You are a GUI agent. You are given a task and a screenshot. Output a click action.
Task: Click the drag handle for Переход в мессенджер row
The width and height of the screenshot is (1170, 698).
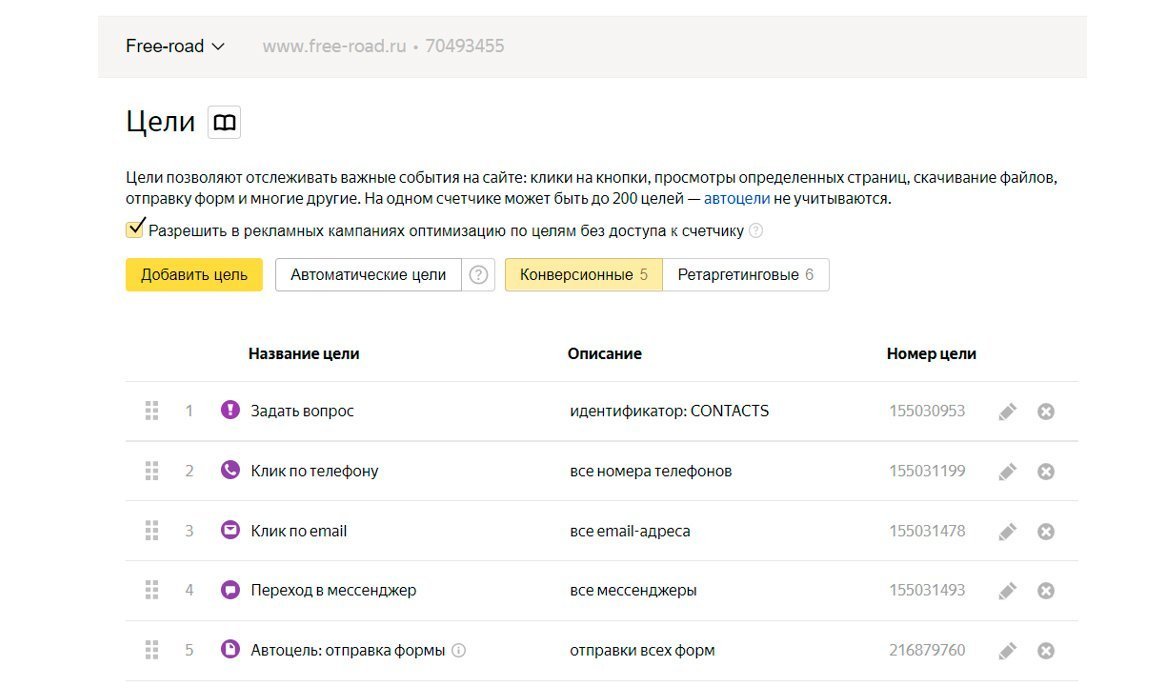[152, 591]
